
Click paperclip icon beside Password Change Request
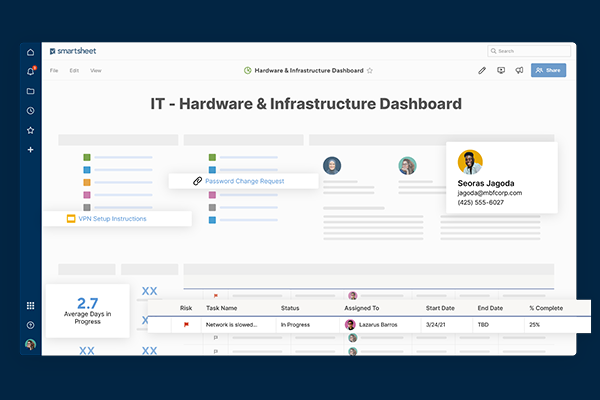click(197, 181)
